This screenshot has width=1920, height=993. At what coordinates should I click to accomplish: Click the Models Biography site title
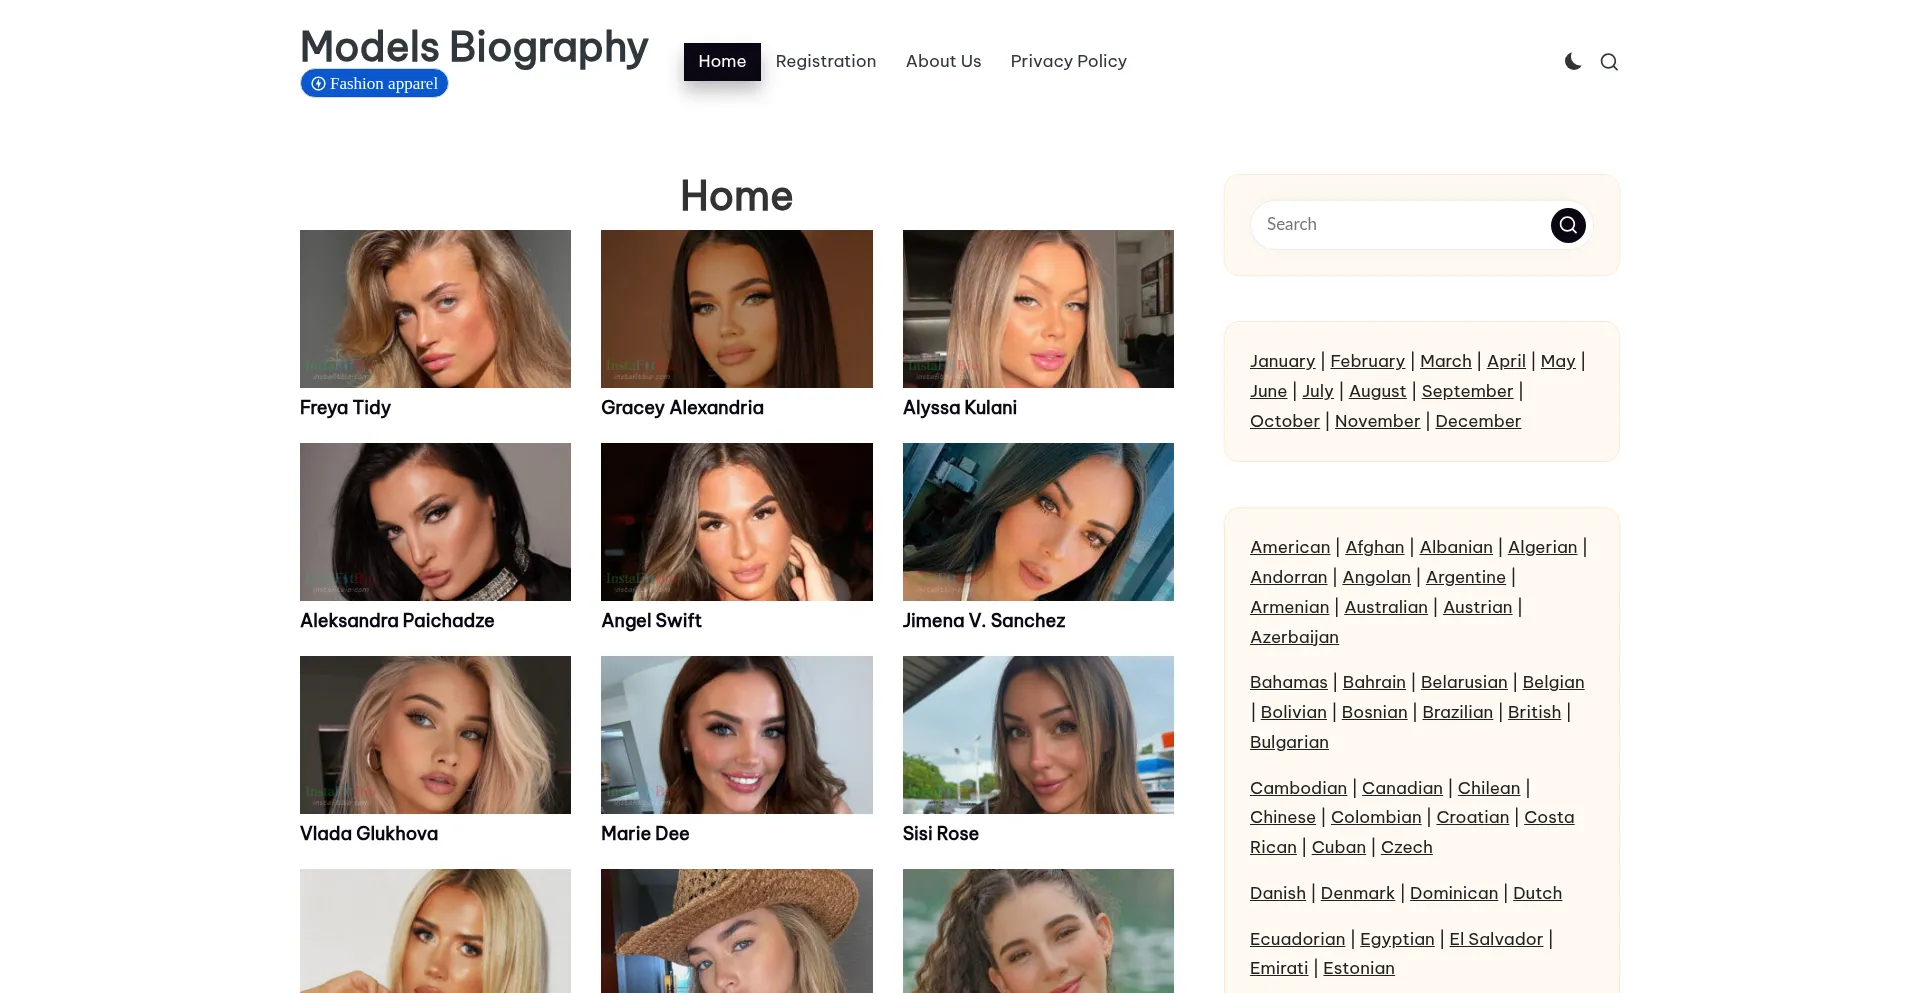click(x=474, y=47)
